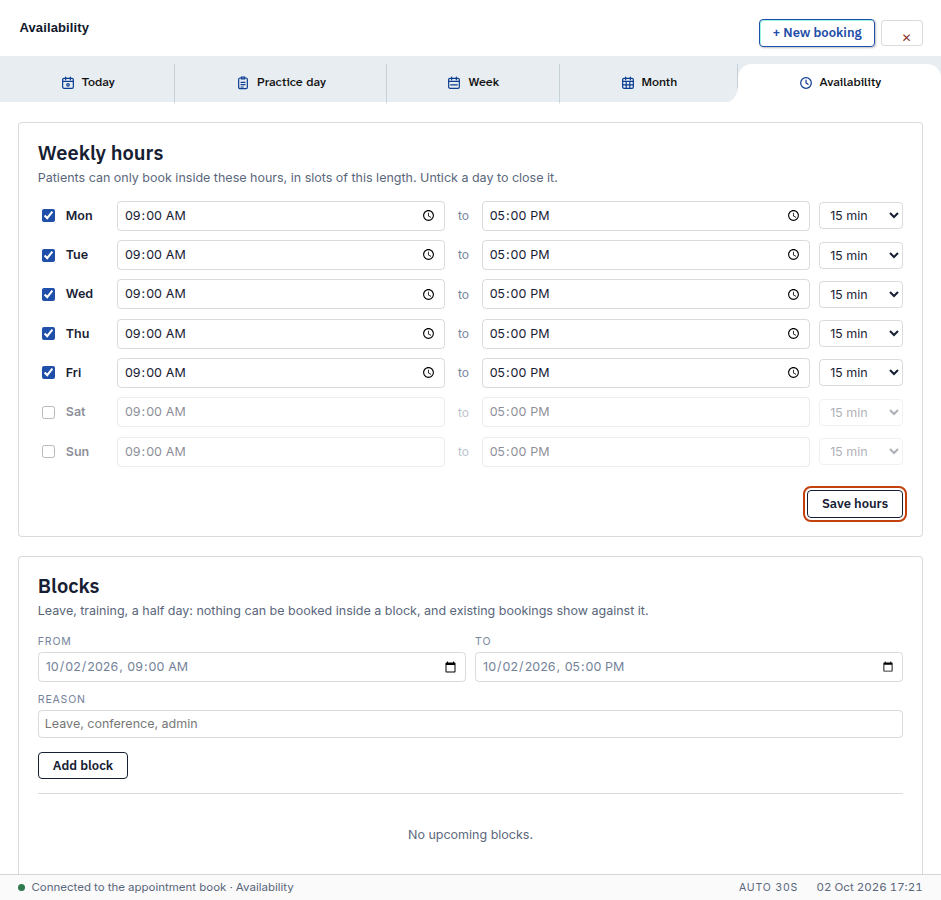Untick the Mon checkbox
941x900 pixels.
(x=49, y=216)
